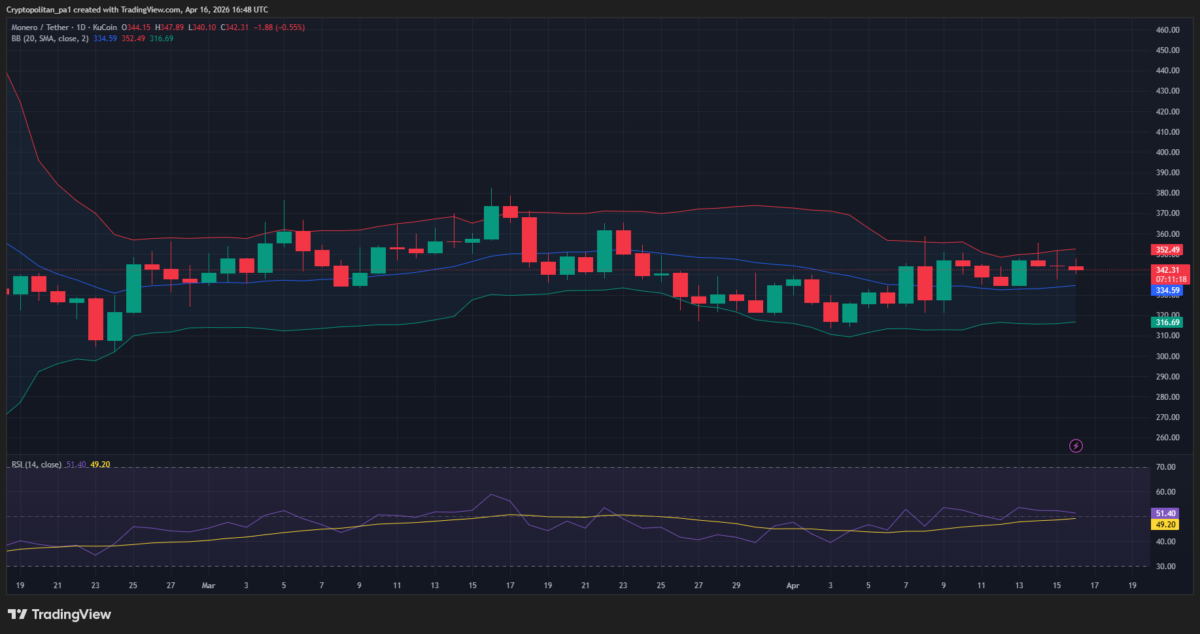Screen dimensions: 1200x634
Task: Click the yellow 49.20 RSI average label
Action: tap(1165, 524)
